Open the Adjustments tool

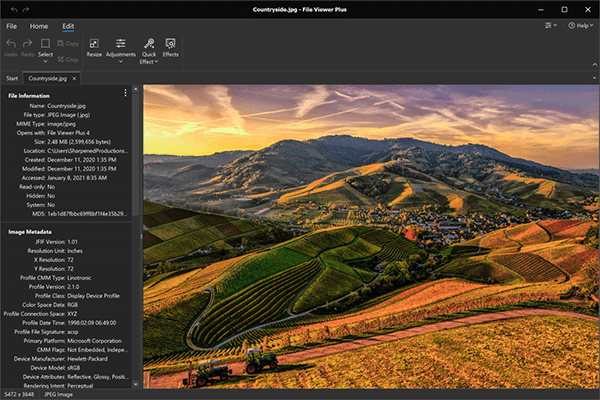click(121, 48)
